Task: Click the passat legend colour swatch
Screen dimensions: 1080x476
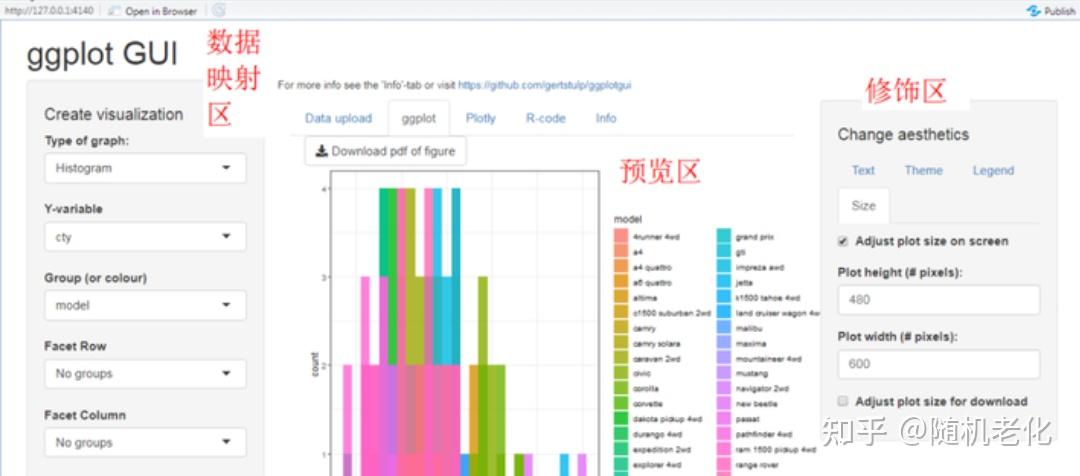Action: pos(723,419)
